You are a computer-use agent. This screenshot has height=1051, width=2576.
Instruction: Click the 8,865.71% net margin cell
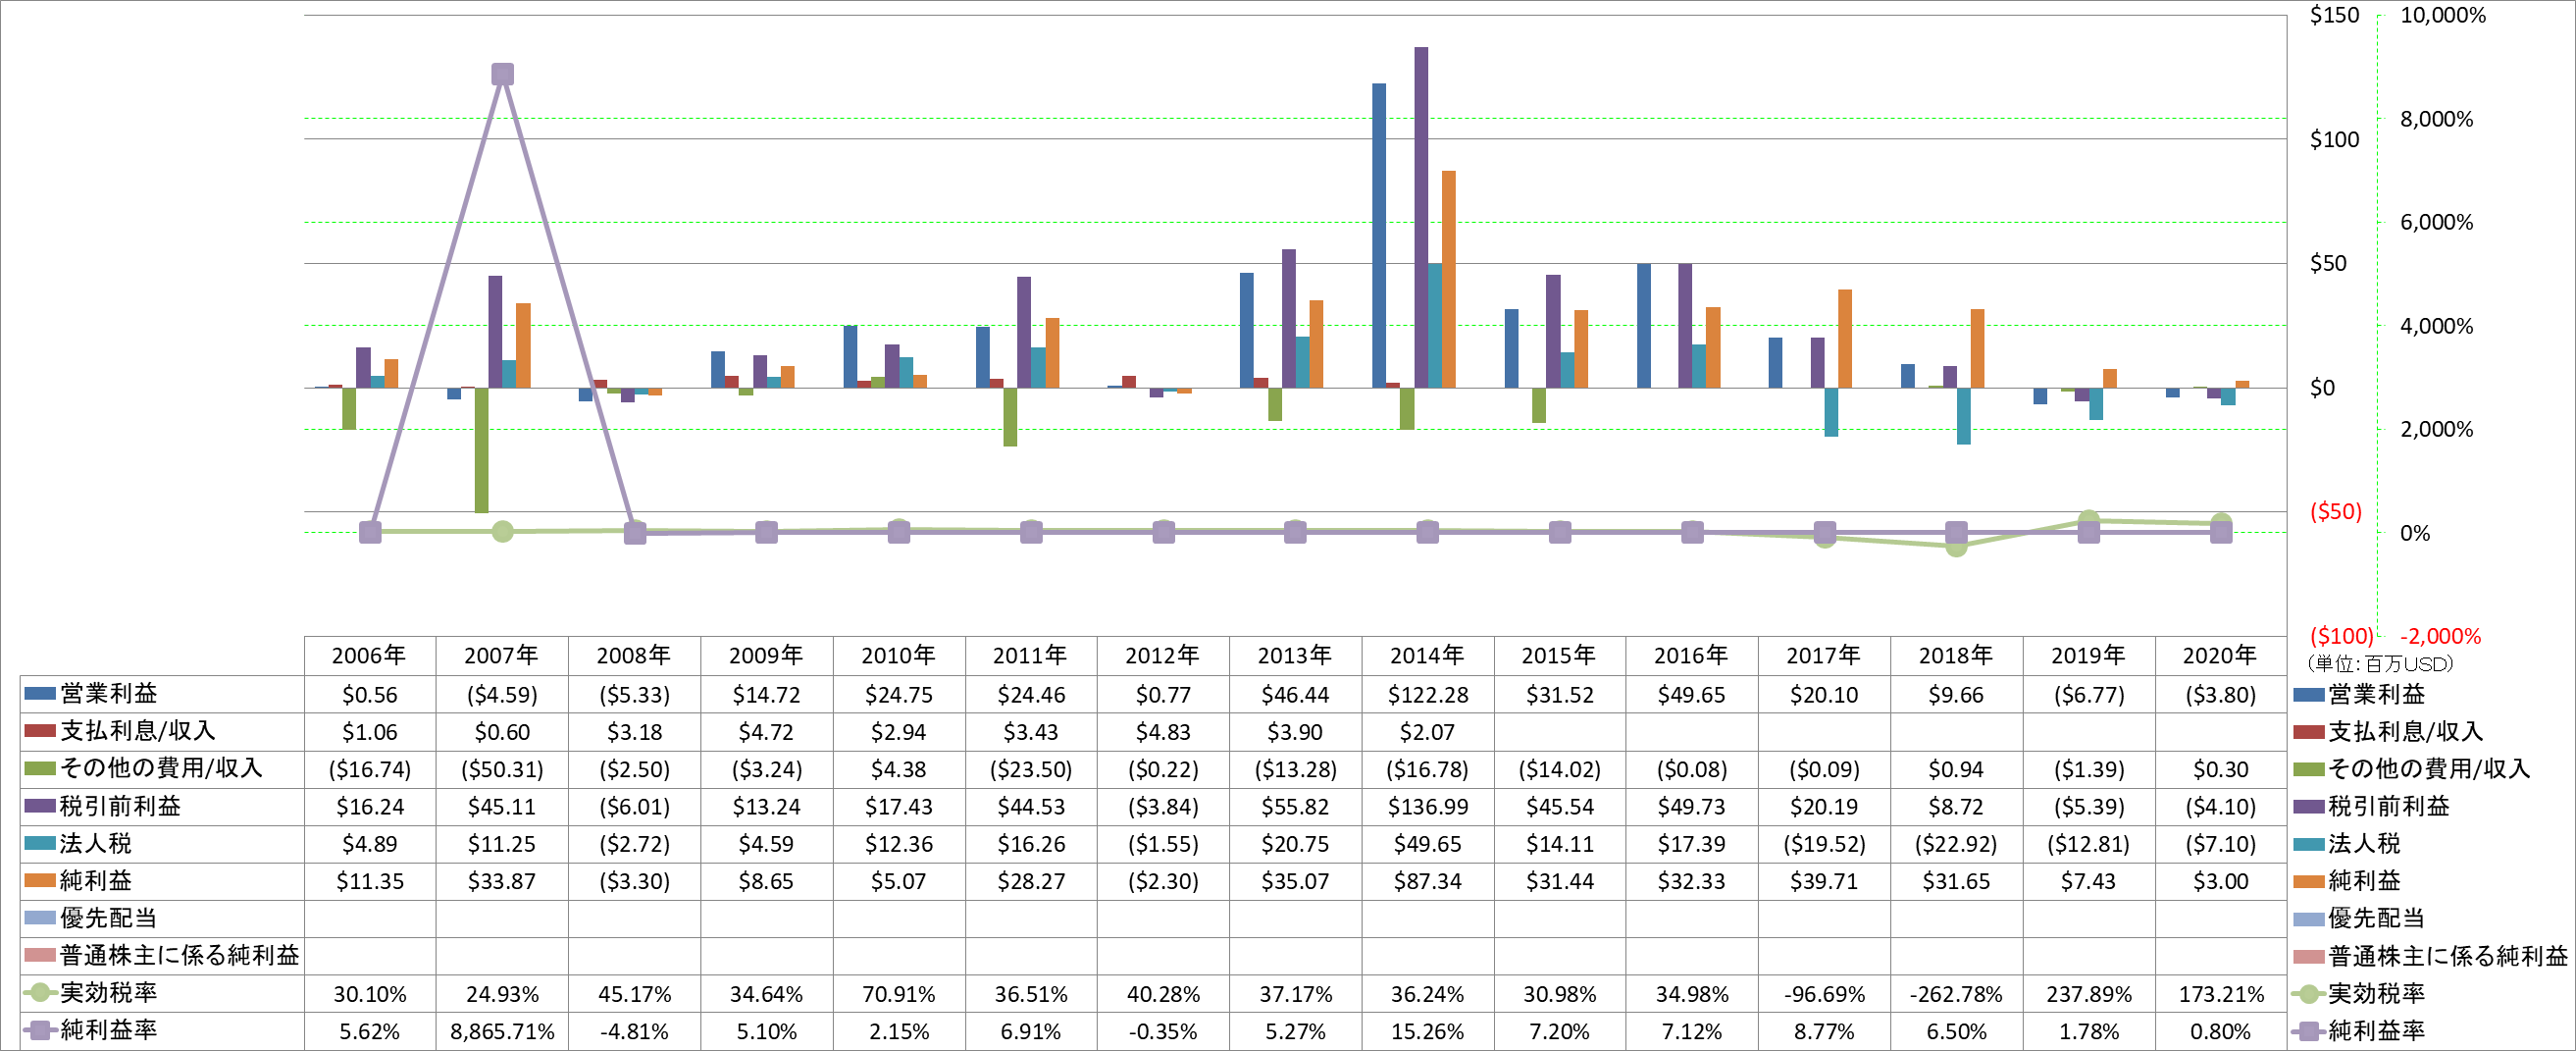(502, 1031)
